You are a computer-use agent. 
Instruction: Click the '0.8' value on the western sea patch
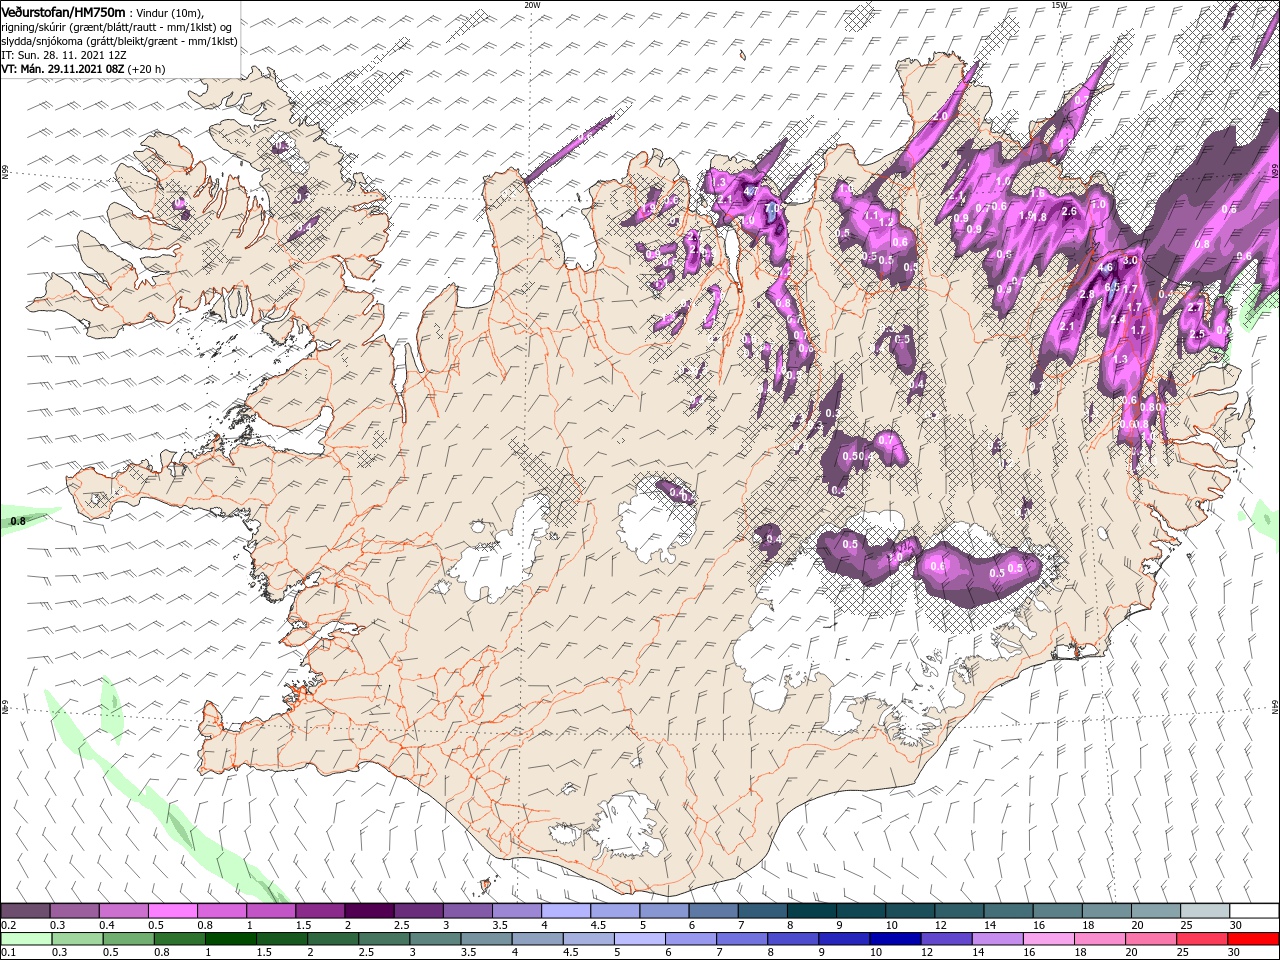[18, 521]
